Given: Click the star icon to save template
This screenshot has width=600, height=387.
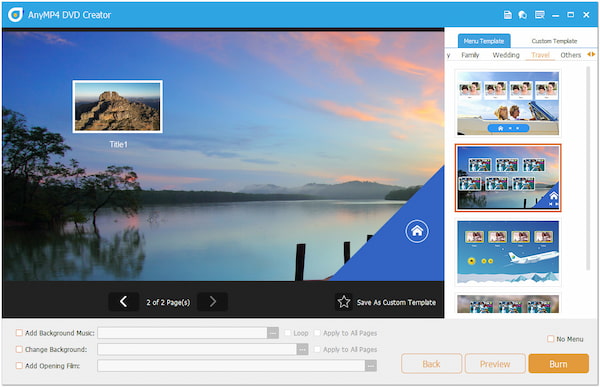Looking at the screenshot, I should [x=344, y=302].
